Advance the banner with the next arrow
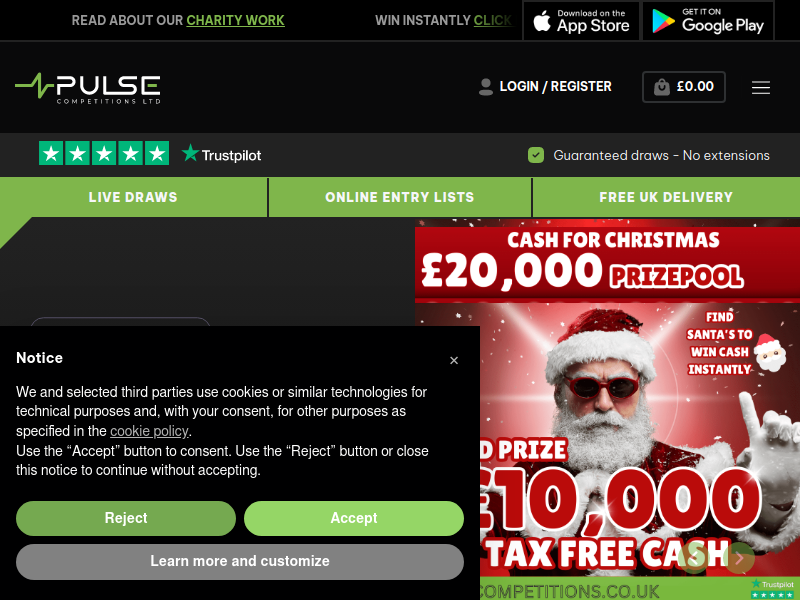Screen dimensions: 800x600 click(739, 558)
